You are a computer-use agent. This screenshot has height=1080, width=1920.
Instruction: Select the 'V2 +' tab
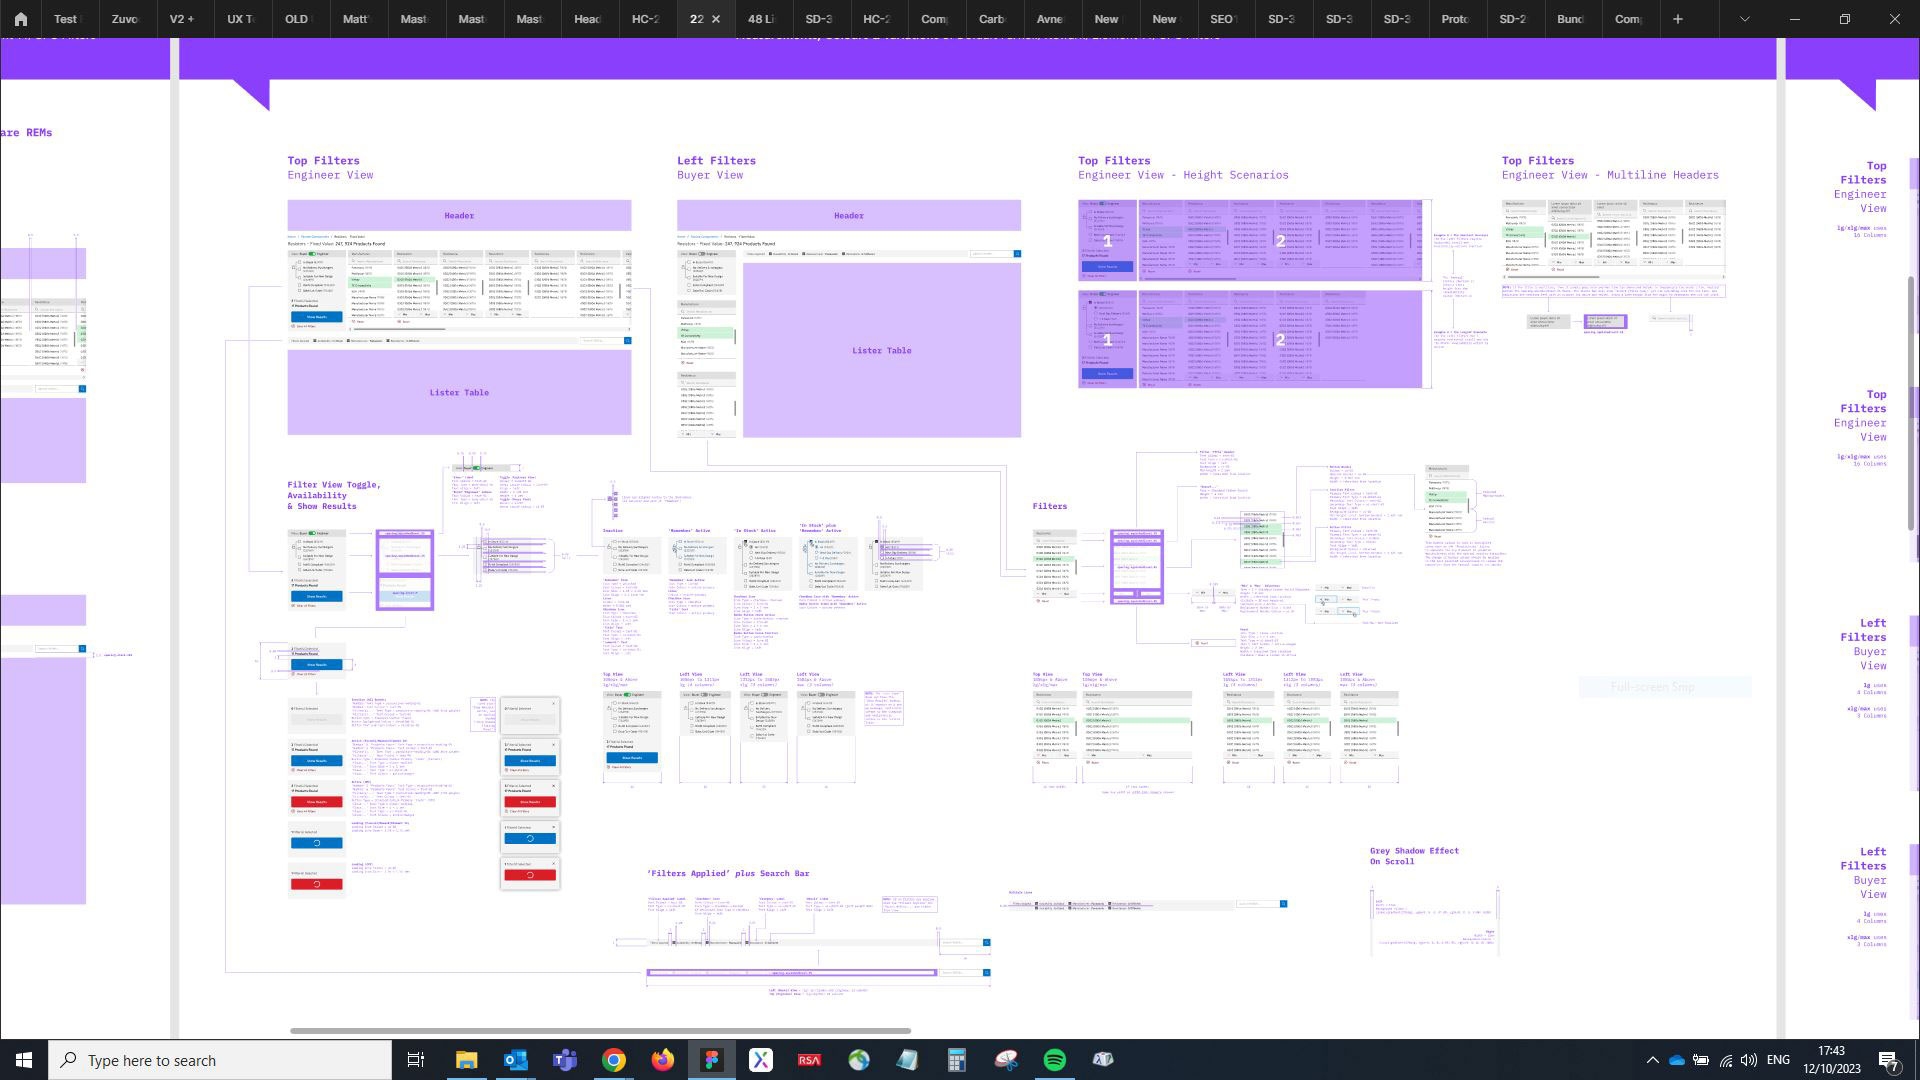point(182,19)
